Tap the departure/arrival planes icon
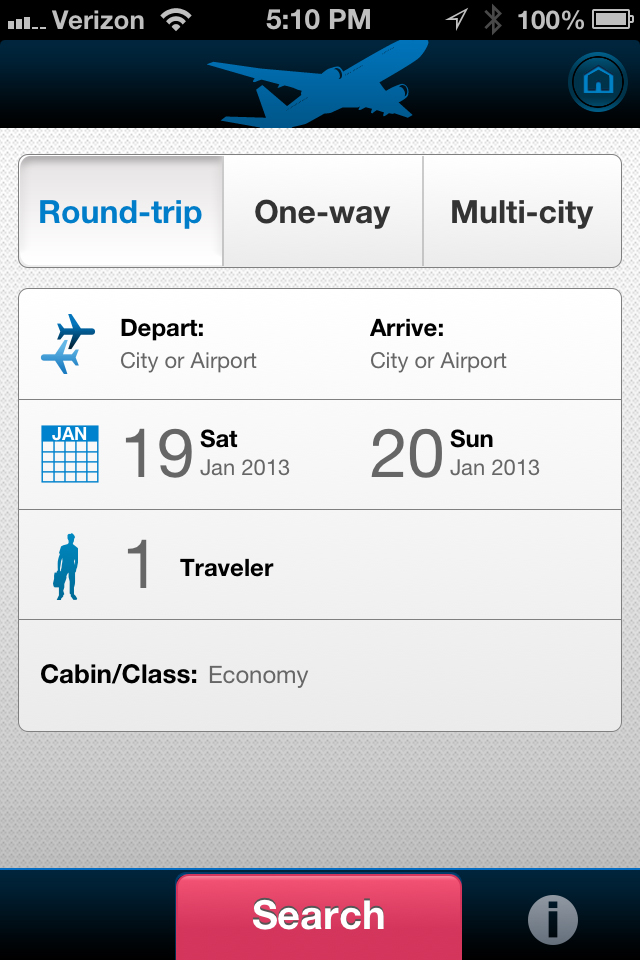This screenshot has width=640, height=960. (68, 344)
